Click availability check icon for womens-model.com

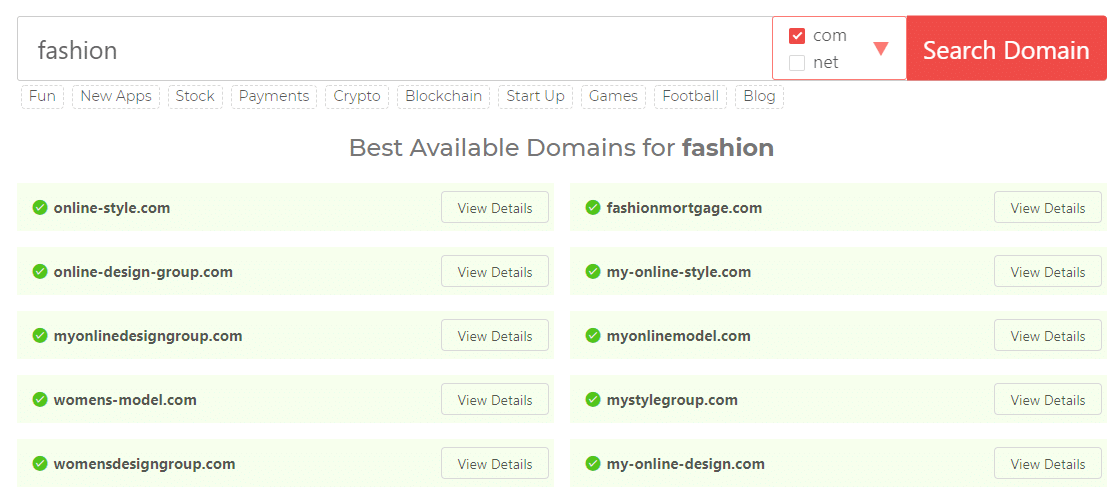point(40,400)
